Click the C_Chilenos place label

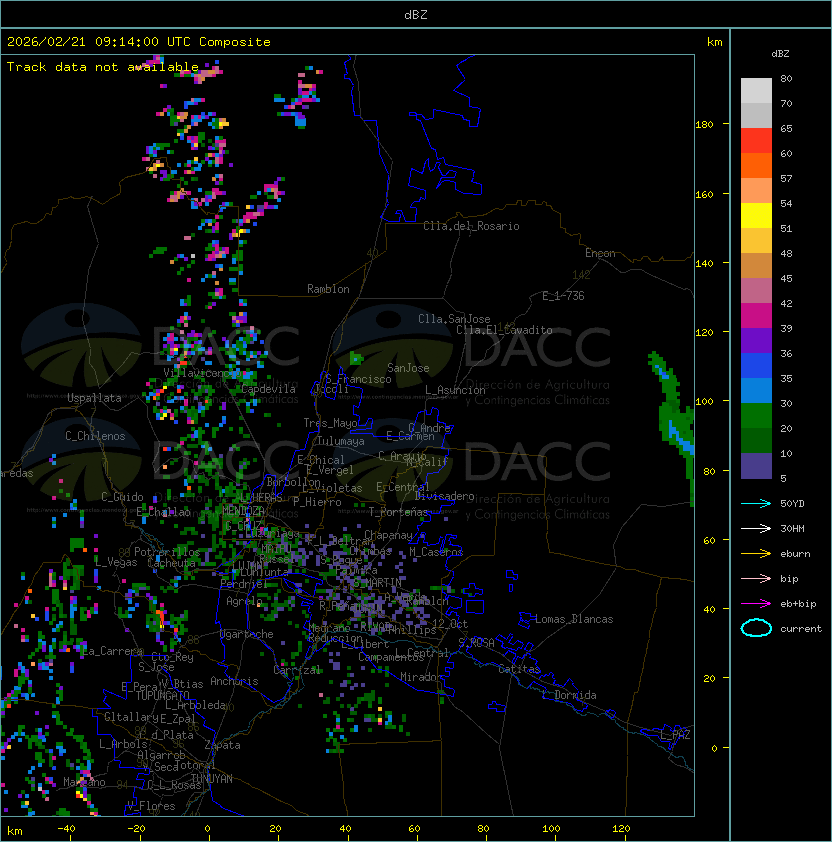pos(95,436)
